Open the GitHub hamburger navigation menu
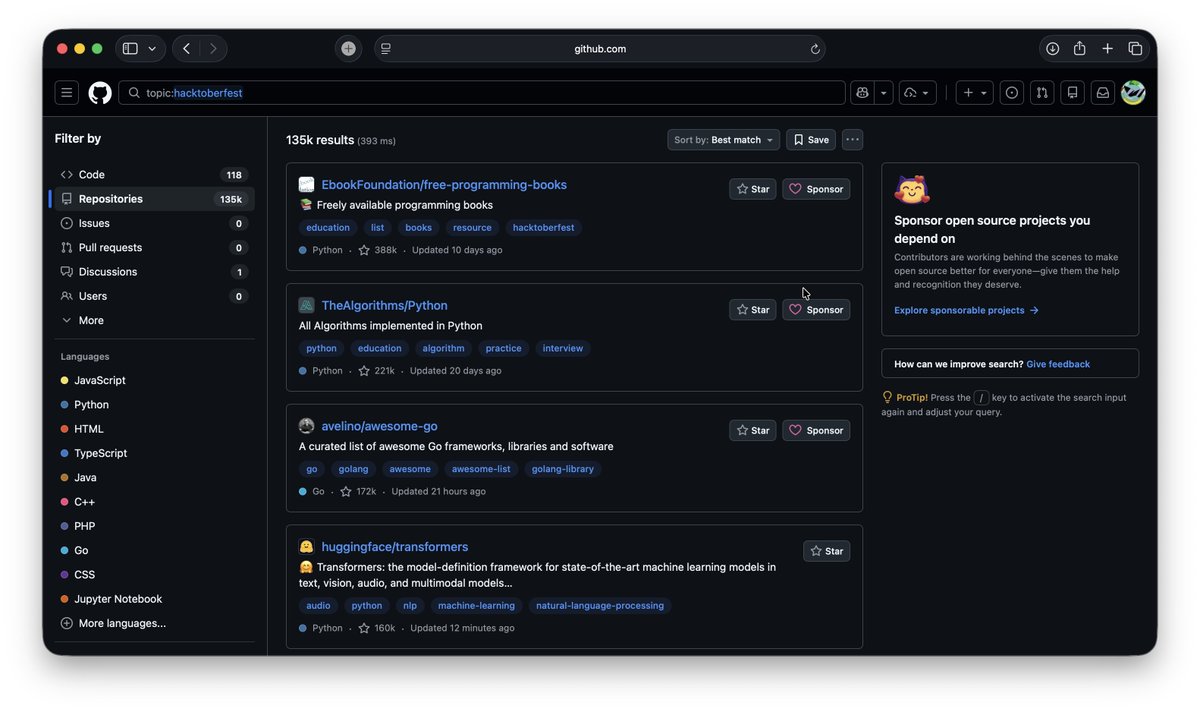The image size is (1200, 712). click(67, 93)
